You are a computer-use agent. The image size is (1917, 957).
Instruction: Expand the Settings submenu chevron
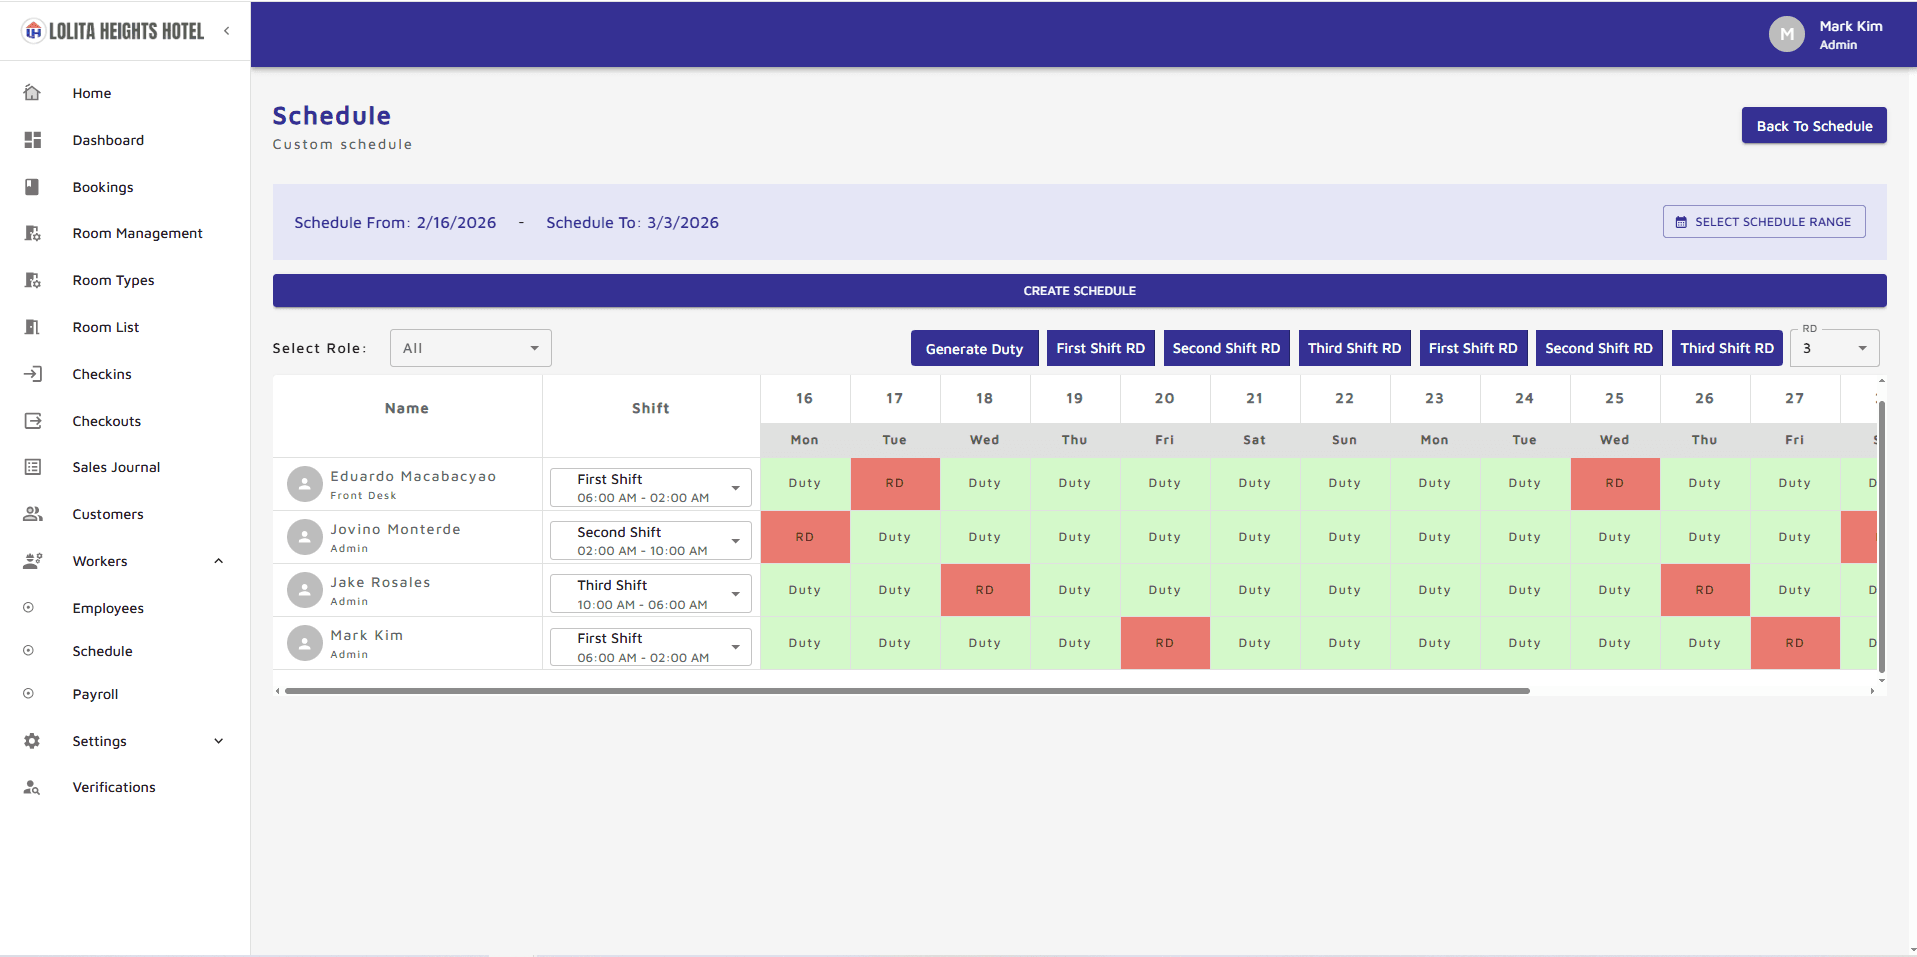point(219,741)
